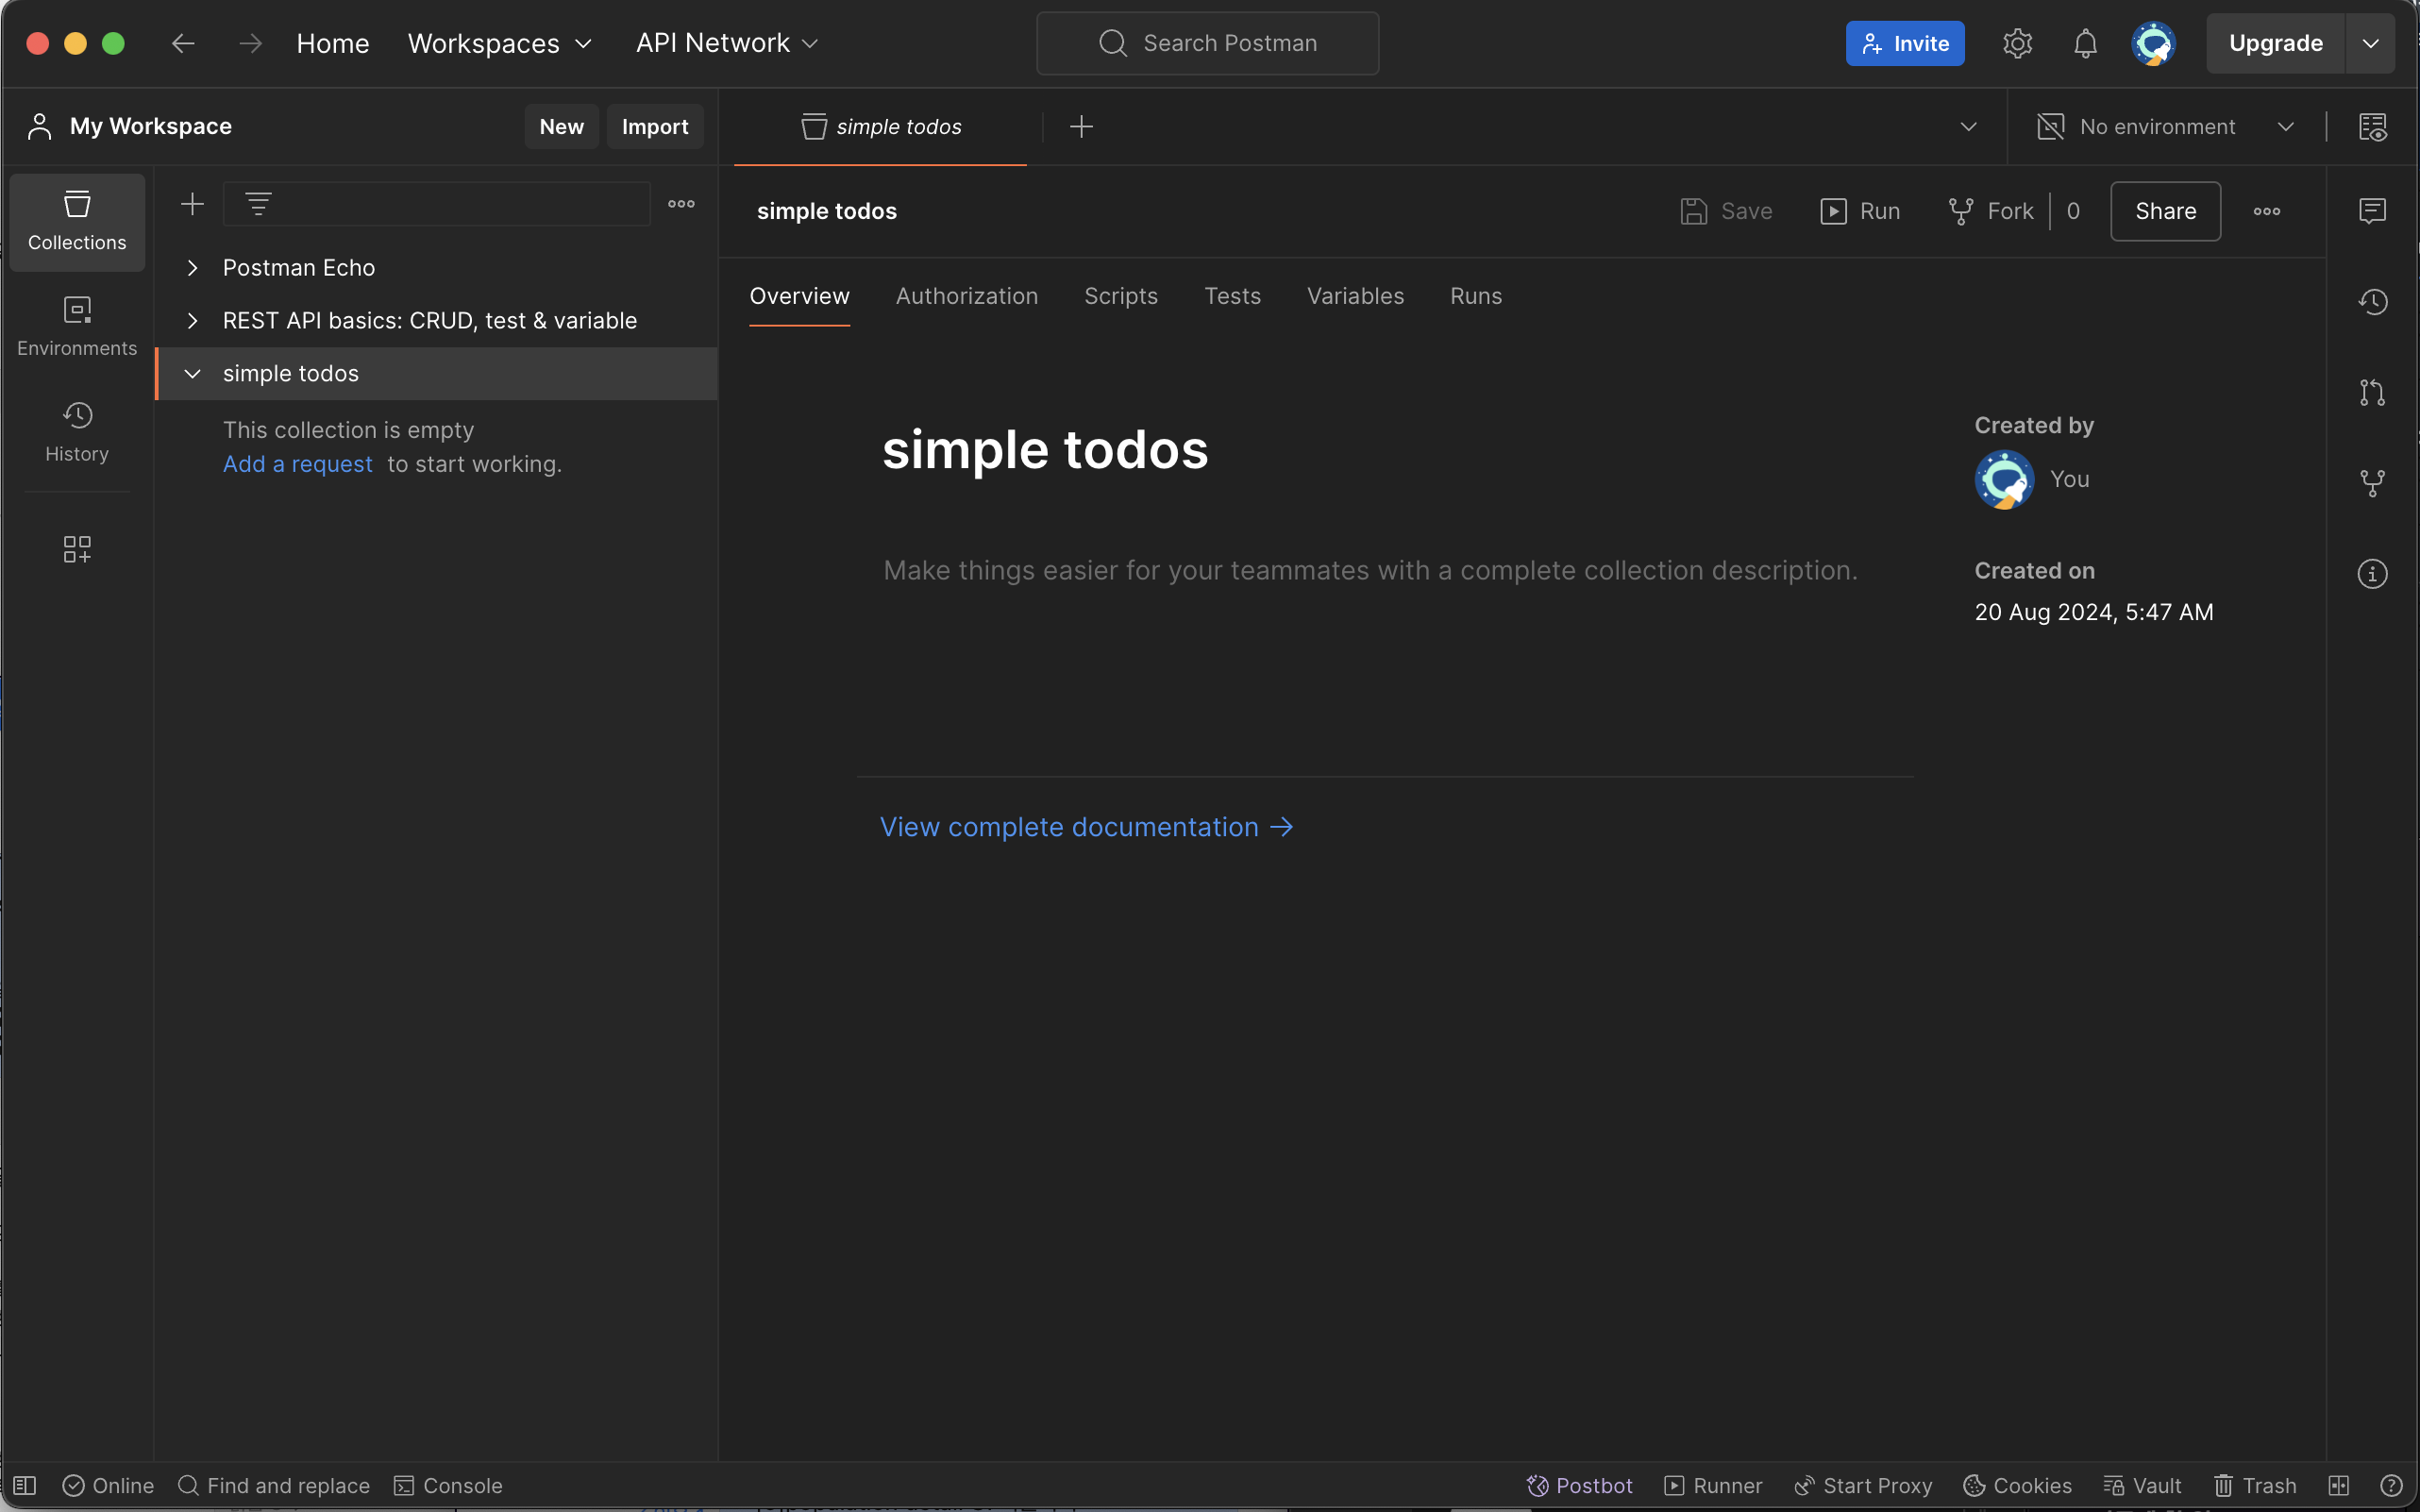Switch to the Overview tab
This screenshot has width=2420, height=1512.
(x=799, y=296)
